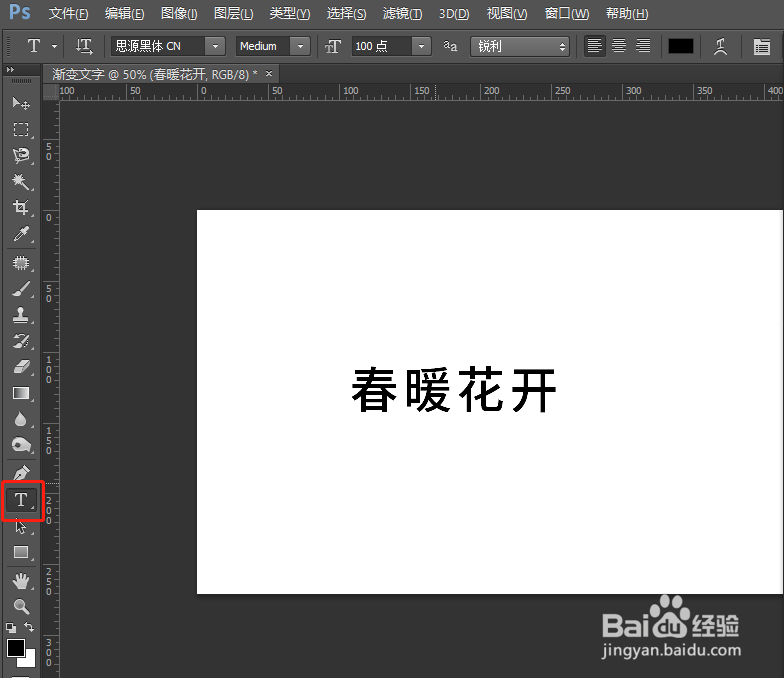Open the 滤镜(T) menu
The height and width of the screenshot is (678, 784).
(402, 14)
